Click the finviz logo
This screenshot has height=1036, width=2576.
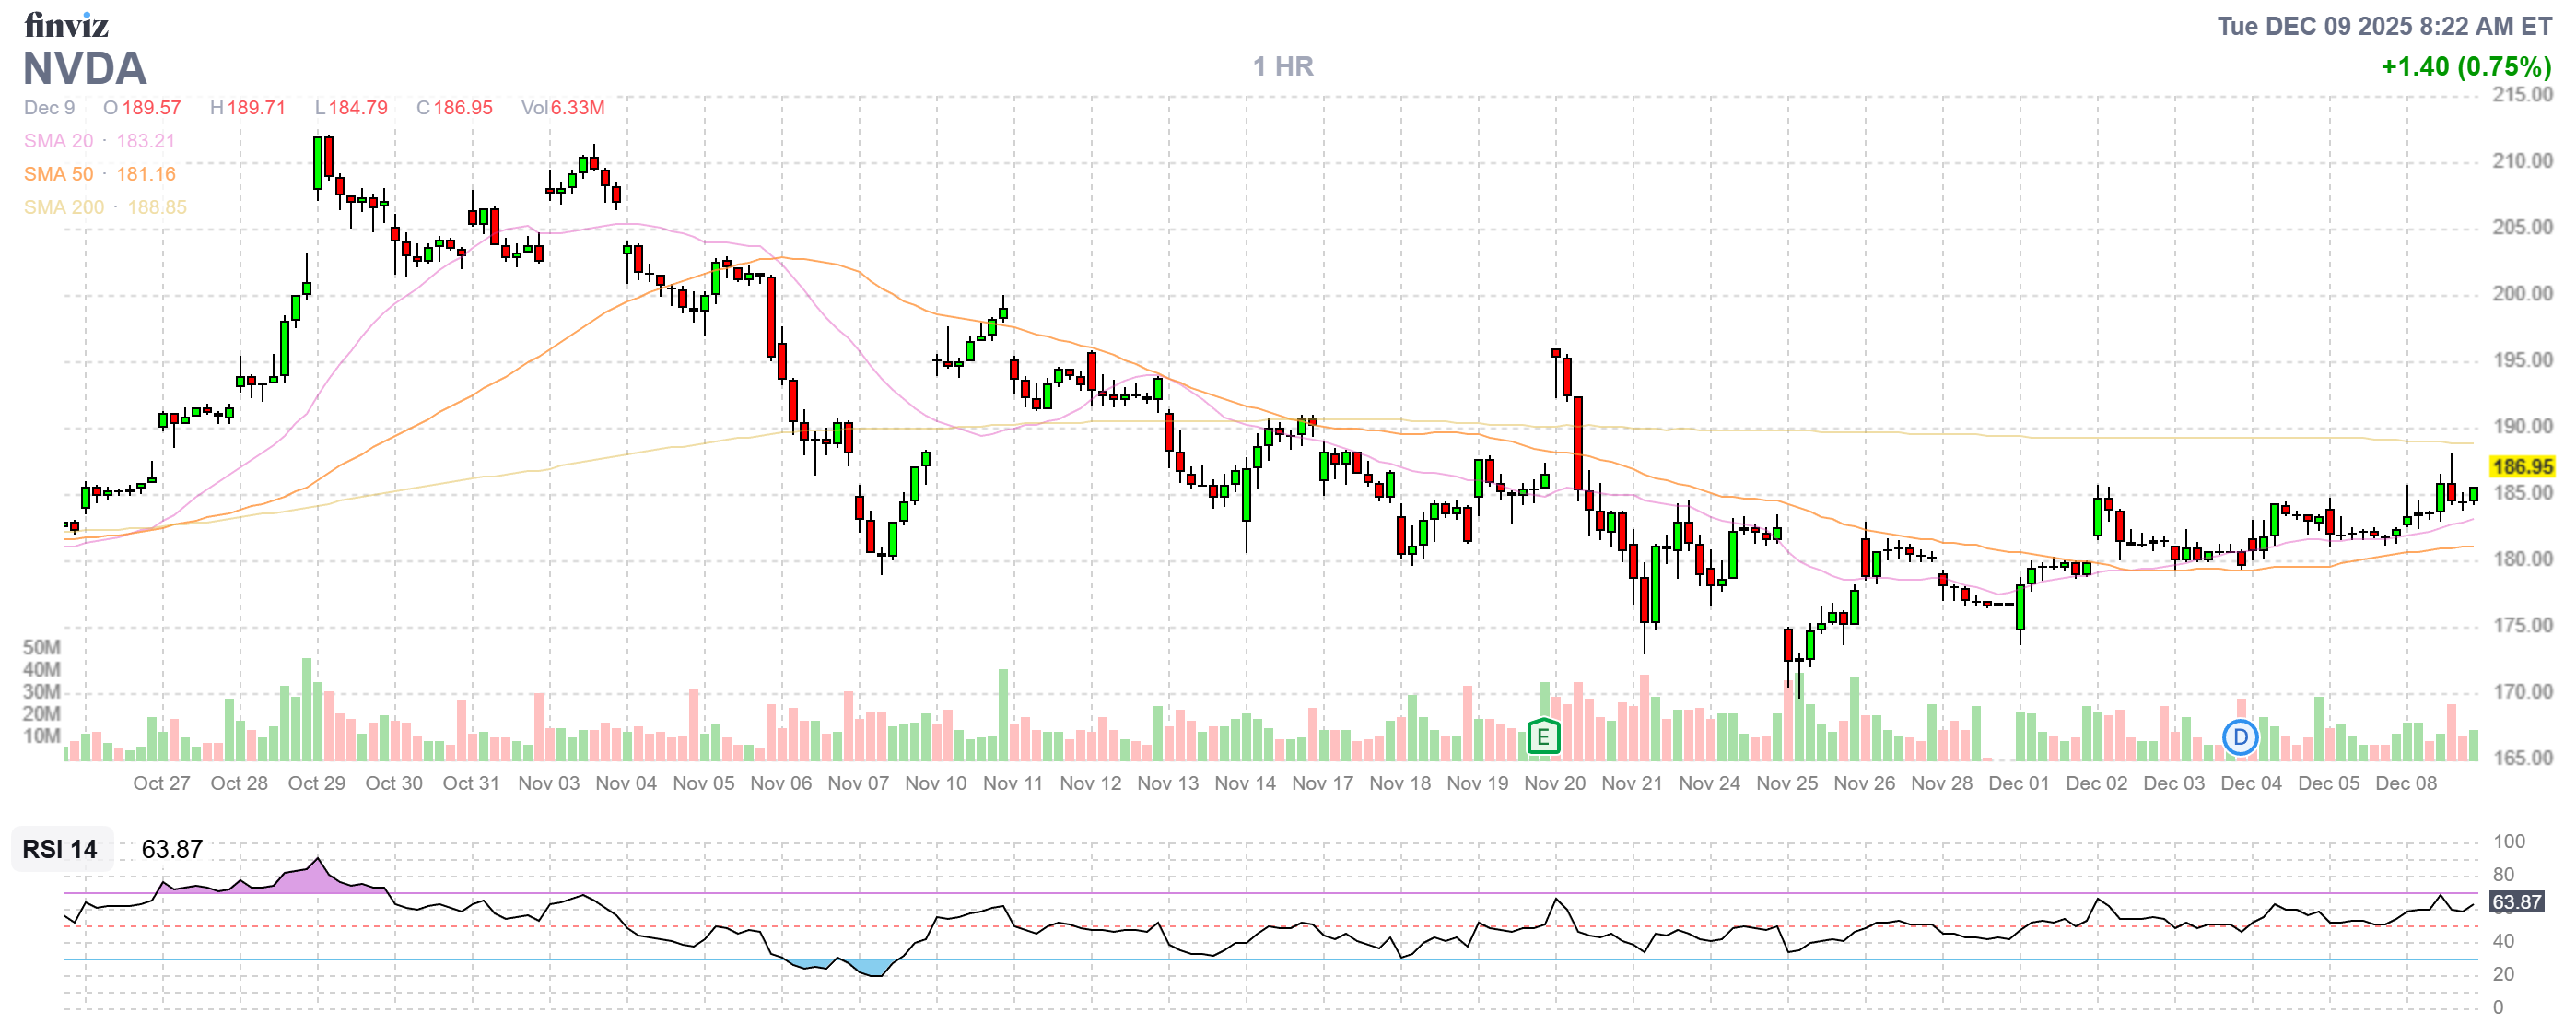tap(66, 24)
